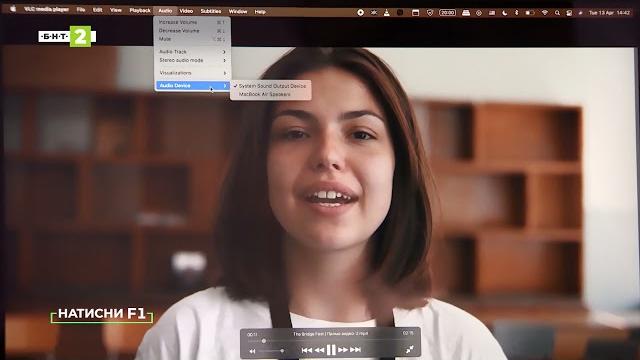Expand the Audio Track submenu
640x360 pixels.
[x=192, y=52]
